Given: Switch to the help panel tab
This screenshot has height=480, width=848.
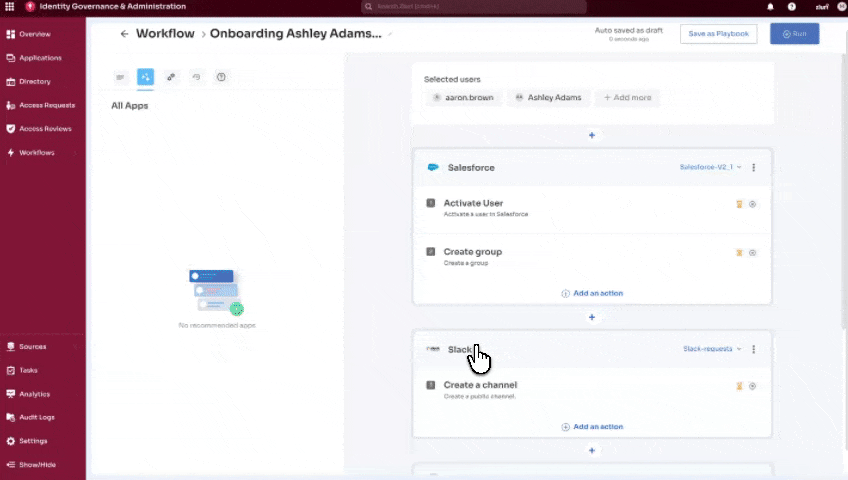Looking at the screenshot, I should [x=221, y=77].
